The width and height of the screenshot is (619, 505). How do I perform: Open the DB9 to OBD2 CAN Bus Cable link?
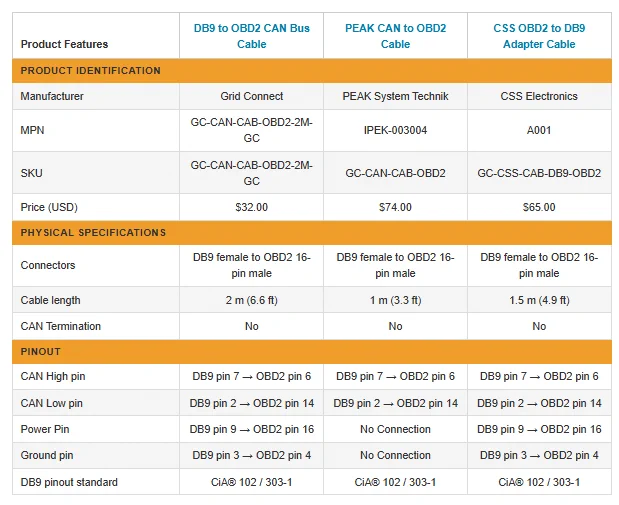251,36
